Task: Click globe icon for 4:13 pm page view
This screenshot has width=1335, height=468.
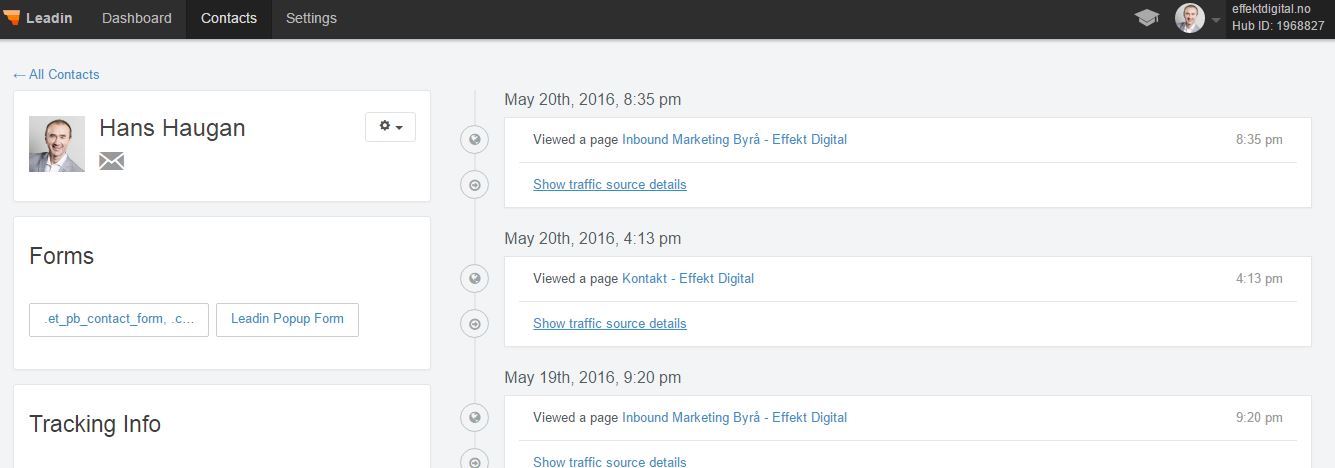Action: 475,279
